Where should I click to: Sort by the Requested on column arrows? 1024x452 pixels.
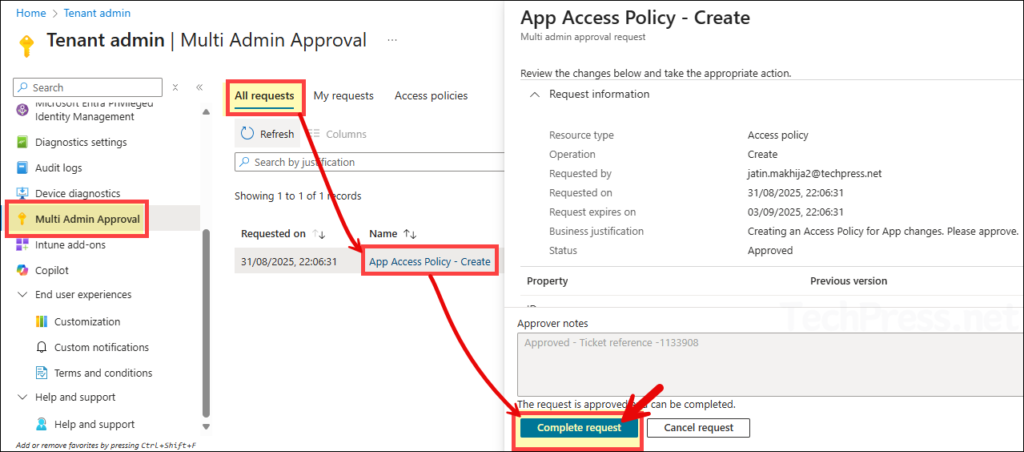(x=319, y=234)
